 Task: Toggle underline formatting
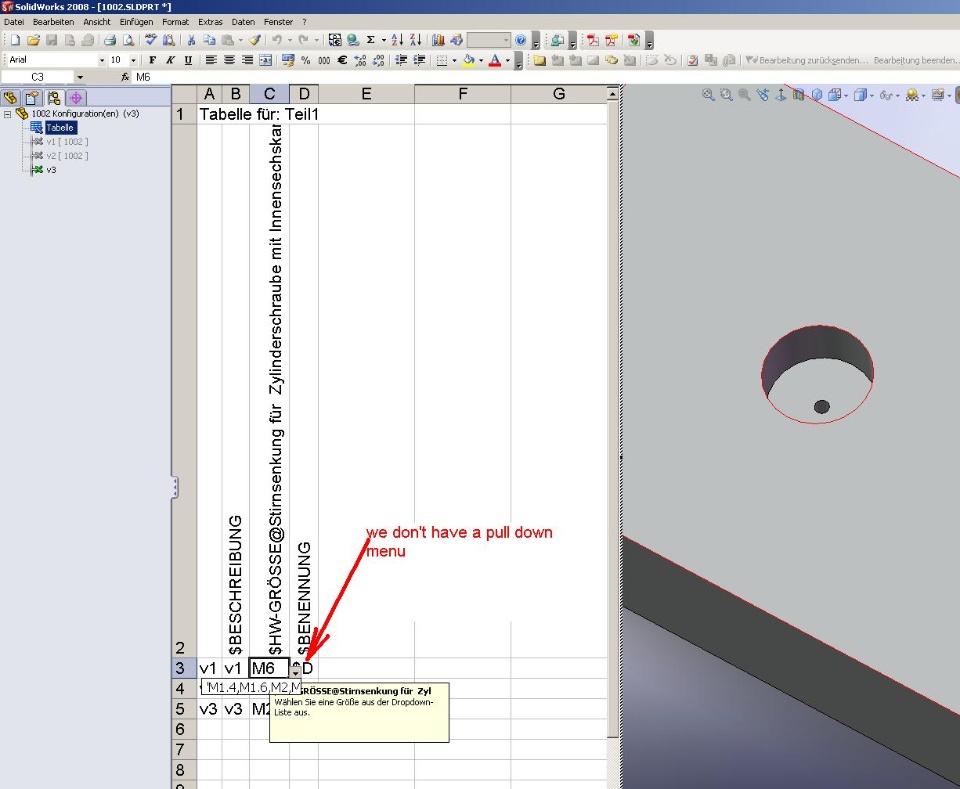(188, 60)
